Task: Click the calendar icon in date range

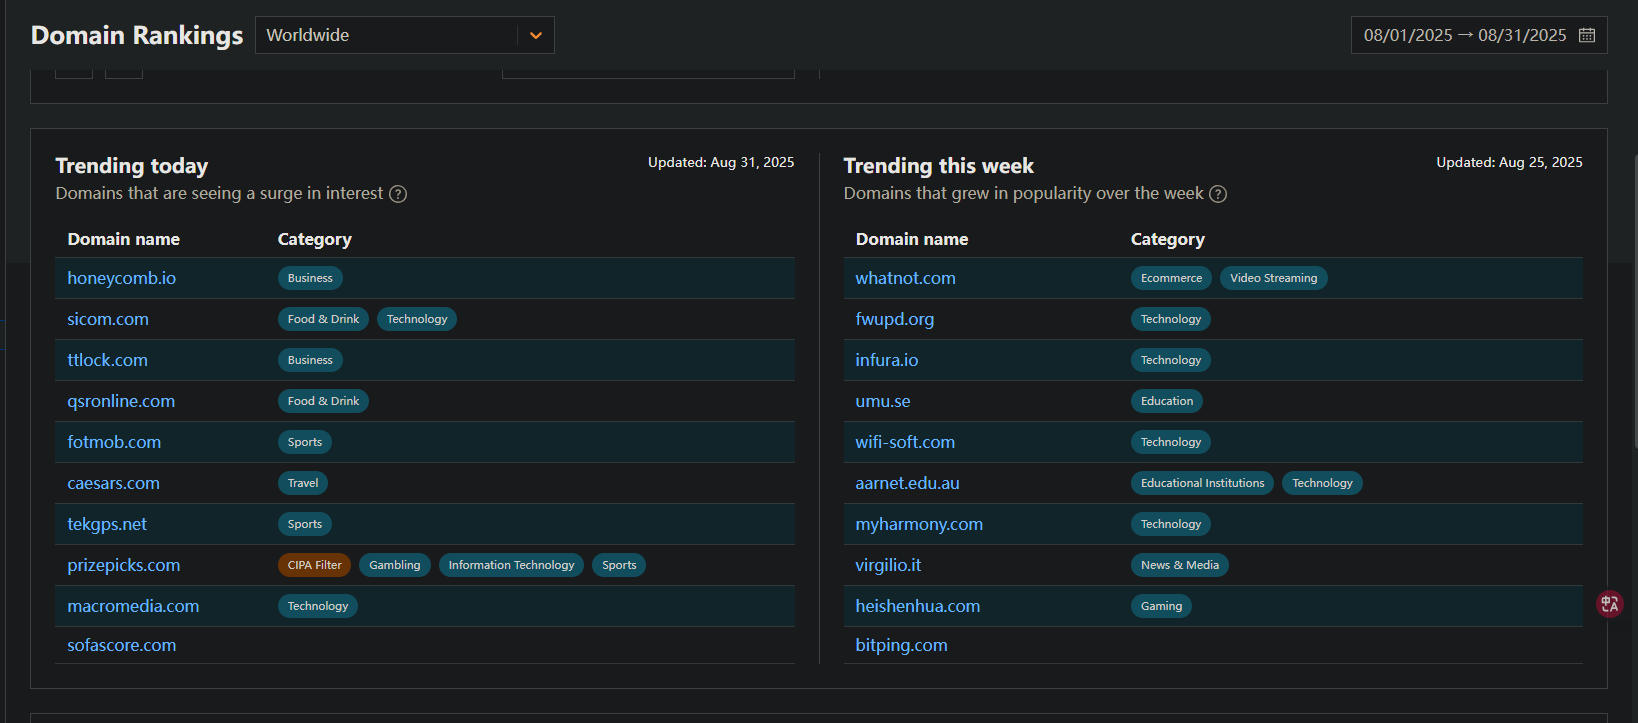Action: point(1587,35)
